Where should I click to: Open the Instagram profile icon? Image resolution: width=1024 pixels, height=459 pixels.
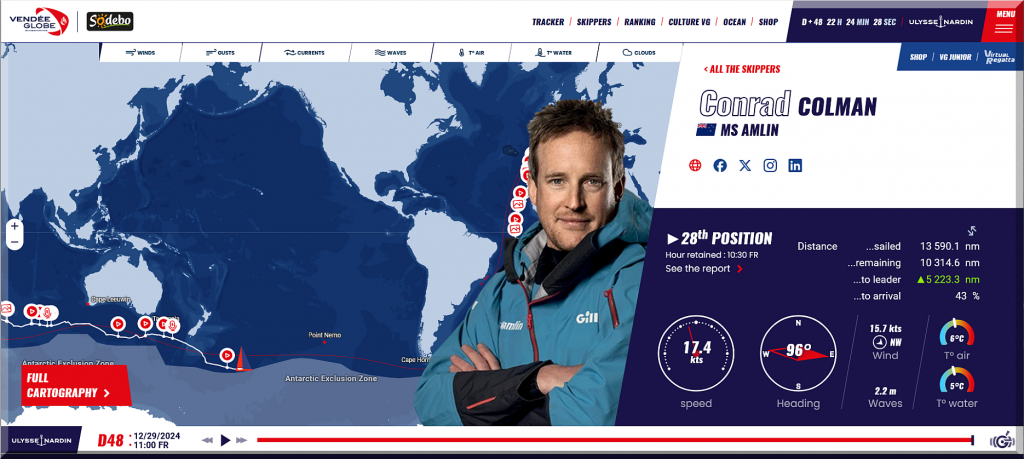point(771,166)
